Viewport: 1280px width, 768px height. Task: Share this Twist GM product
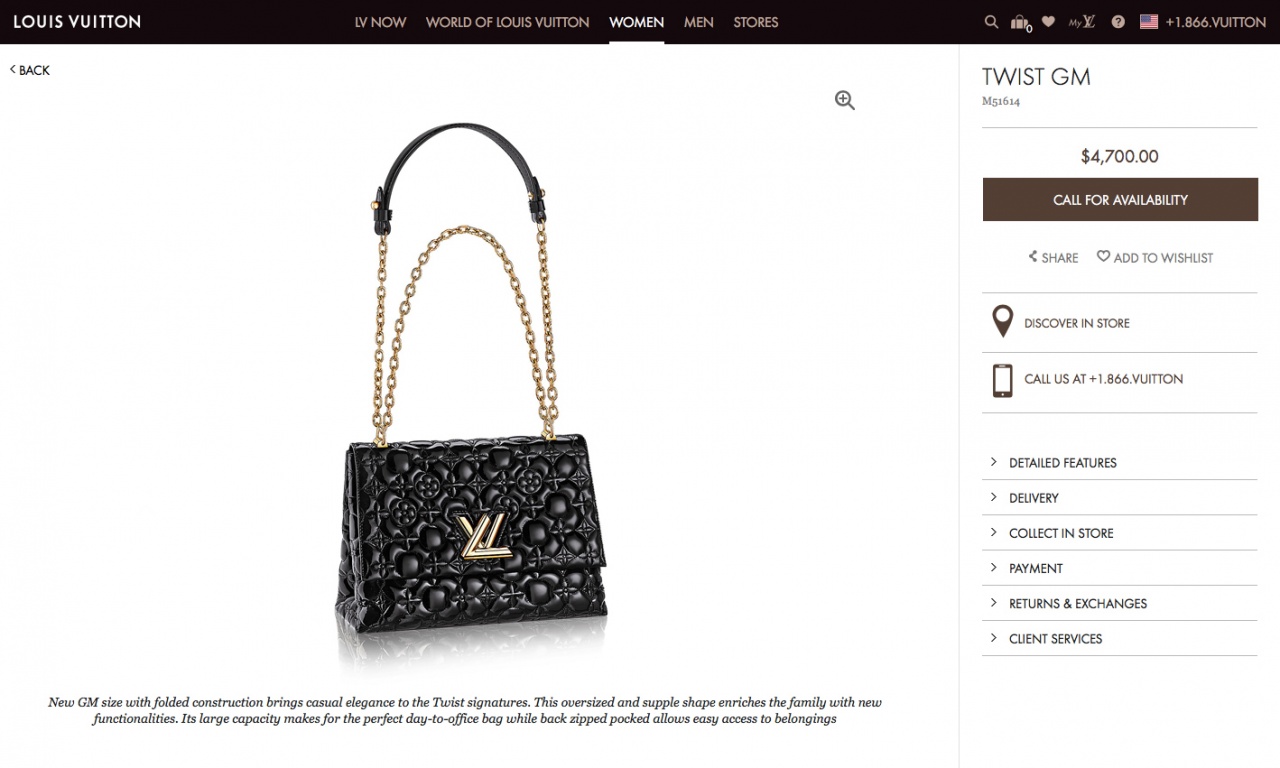(1053, 258)
